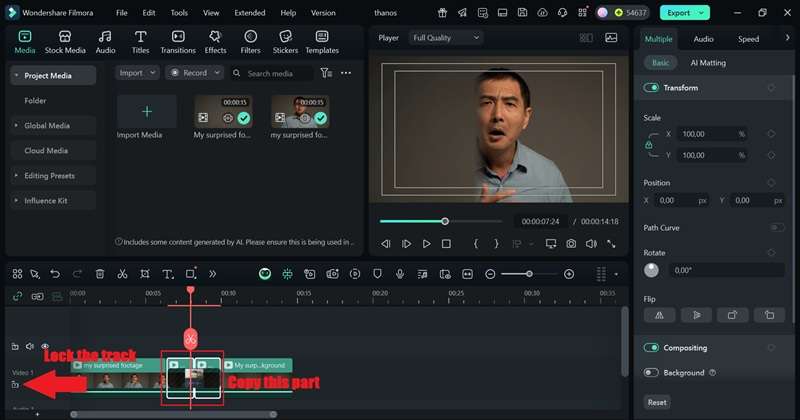Hide Video 1 track with the eye icon
Image resolution: width=800 pixels, height=420 pixels.
point(45,346)
